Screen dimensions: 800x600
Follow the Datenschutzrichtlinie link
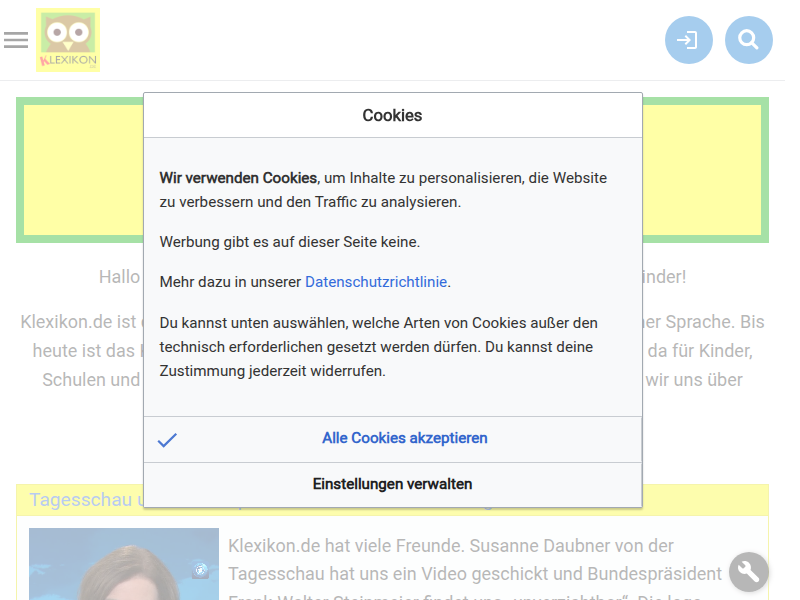tap(376, 282)
